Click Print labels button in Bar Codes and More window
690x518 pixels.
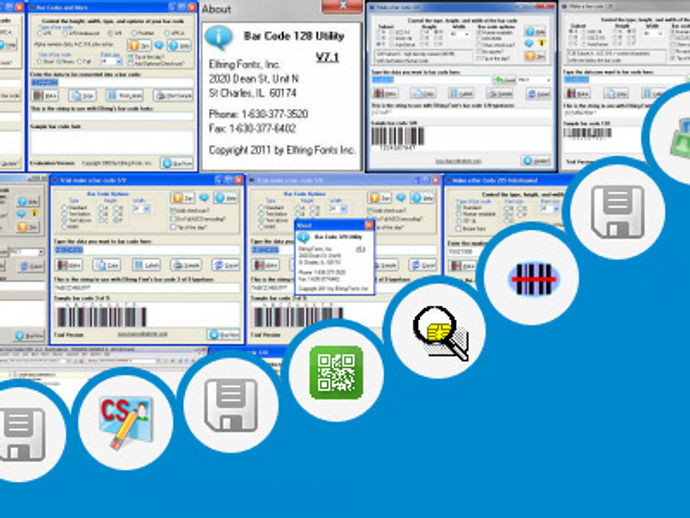[x=125, y=96]
